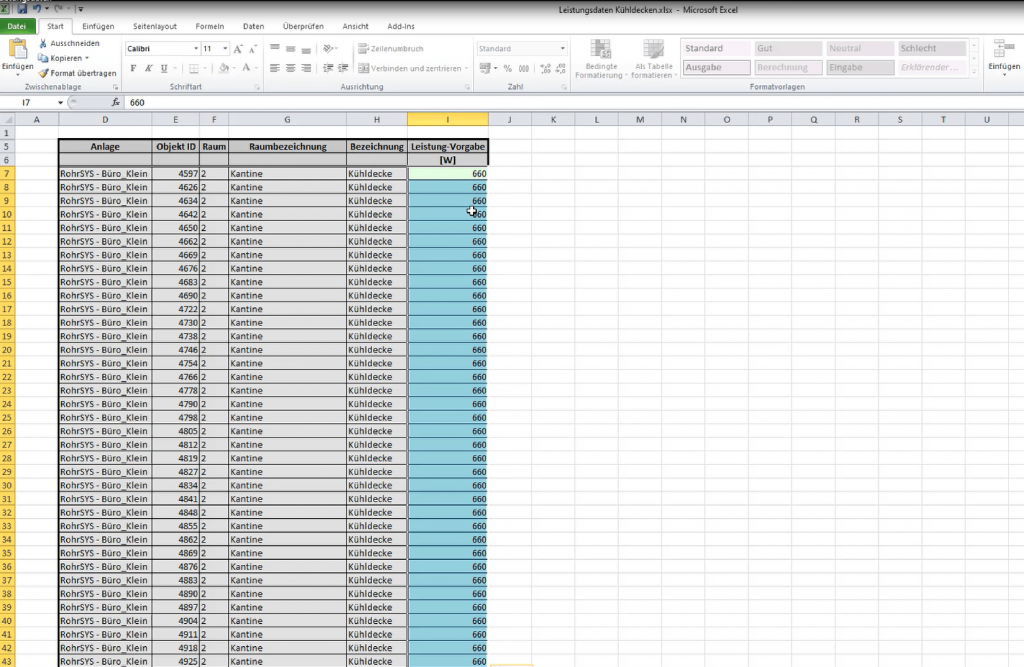Open the Name Box dropdown arrow
The image size is (1024, 667).
60,103
